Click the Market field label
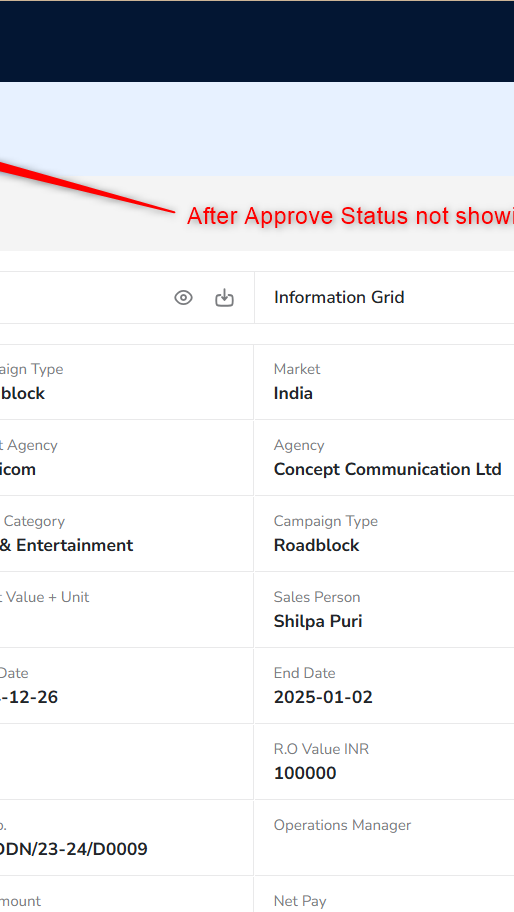The height and width of the screenshot is (912, 514). point(297,369)
